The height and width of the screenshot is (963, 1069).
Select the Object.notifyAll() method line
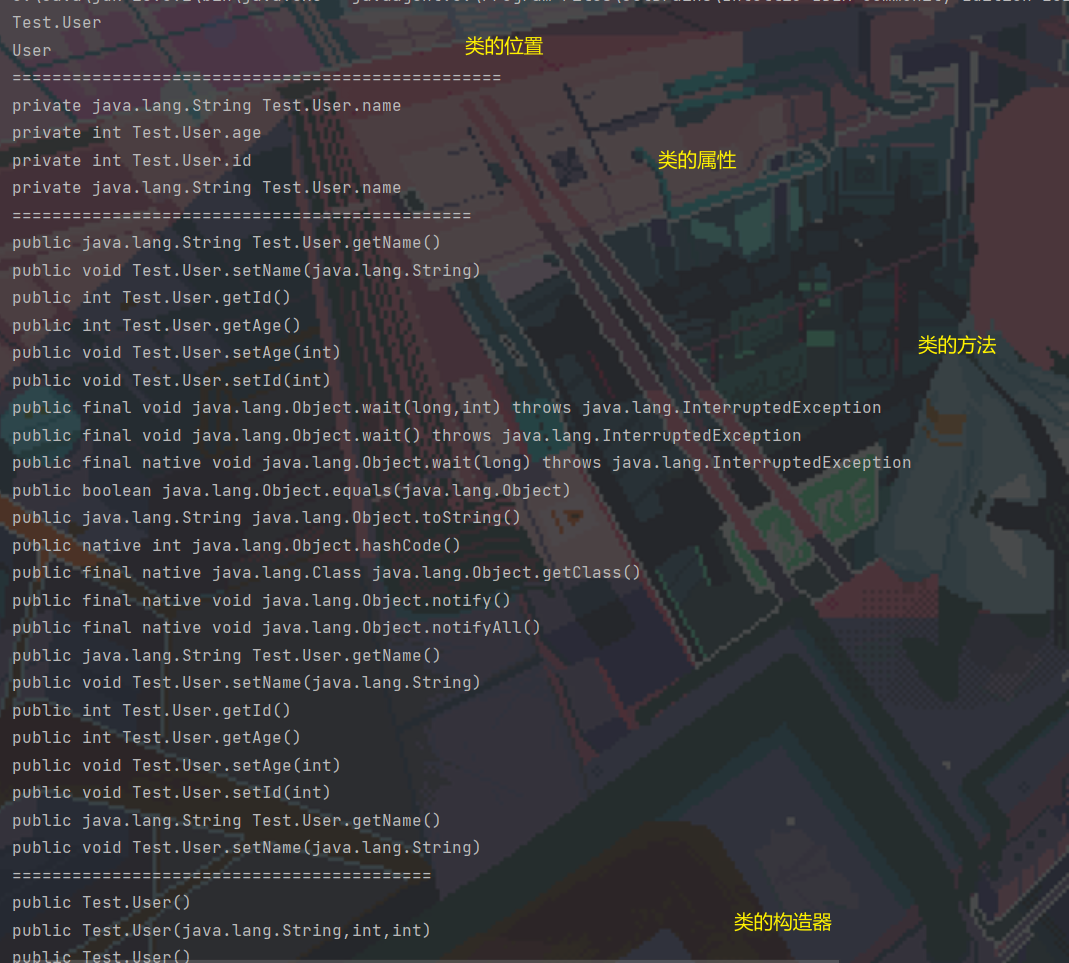(x=276, y=628)
